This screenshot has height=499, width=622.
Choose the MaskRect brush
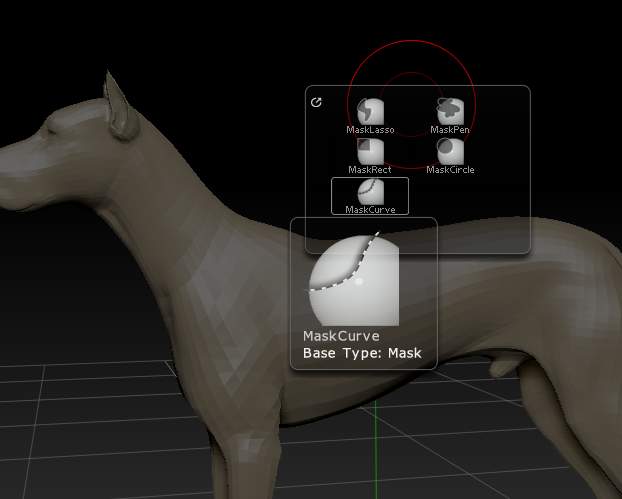[370, 156]
